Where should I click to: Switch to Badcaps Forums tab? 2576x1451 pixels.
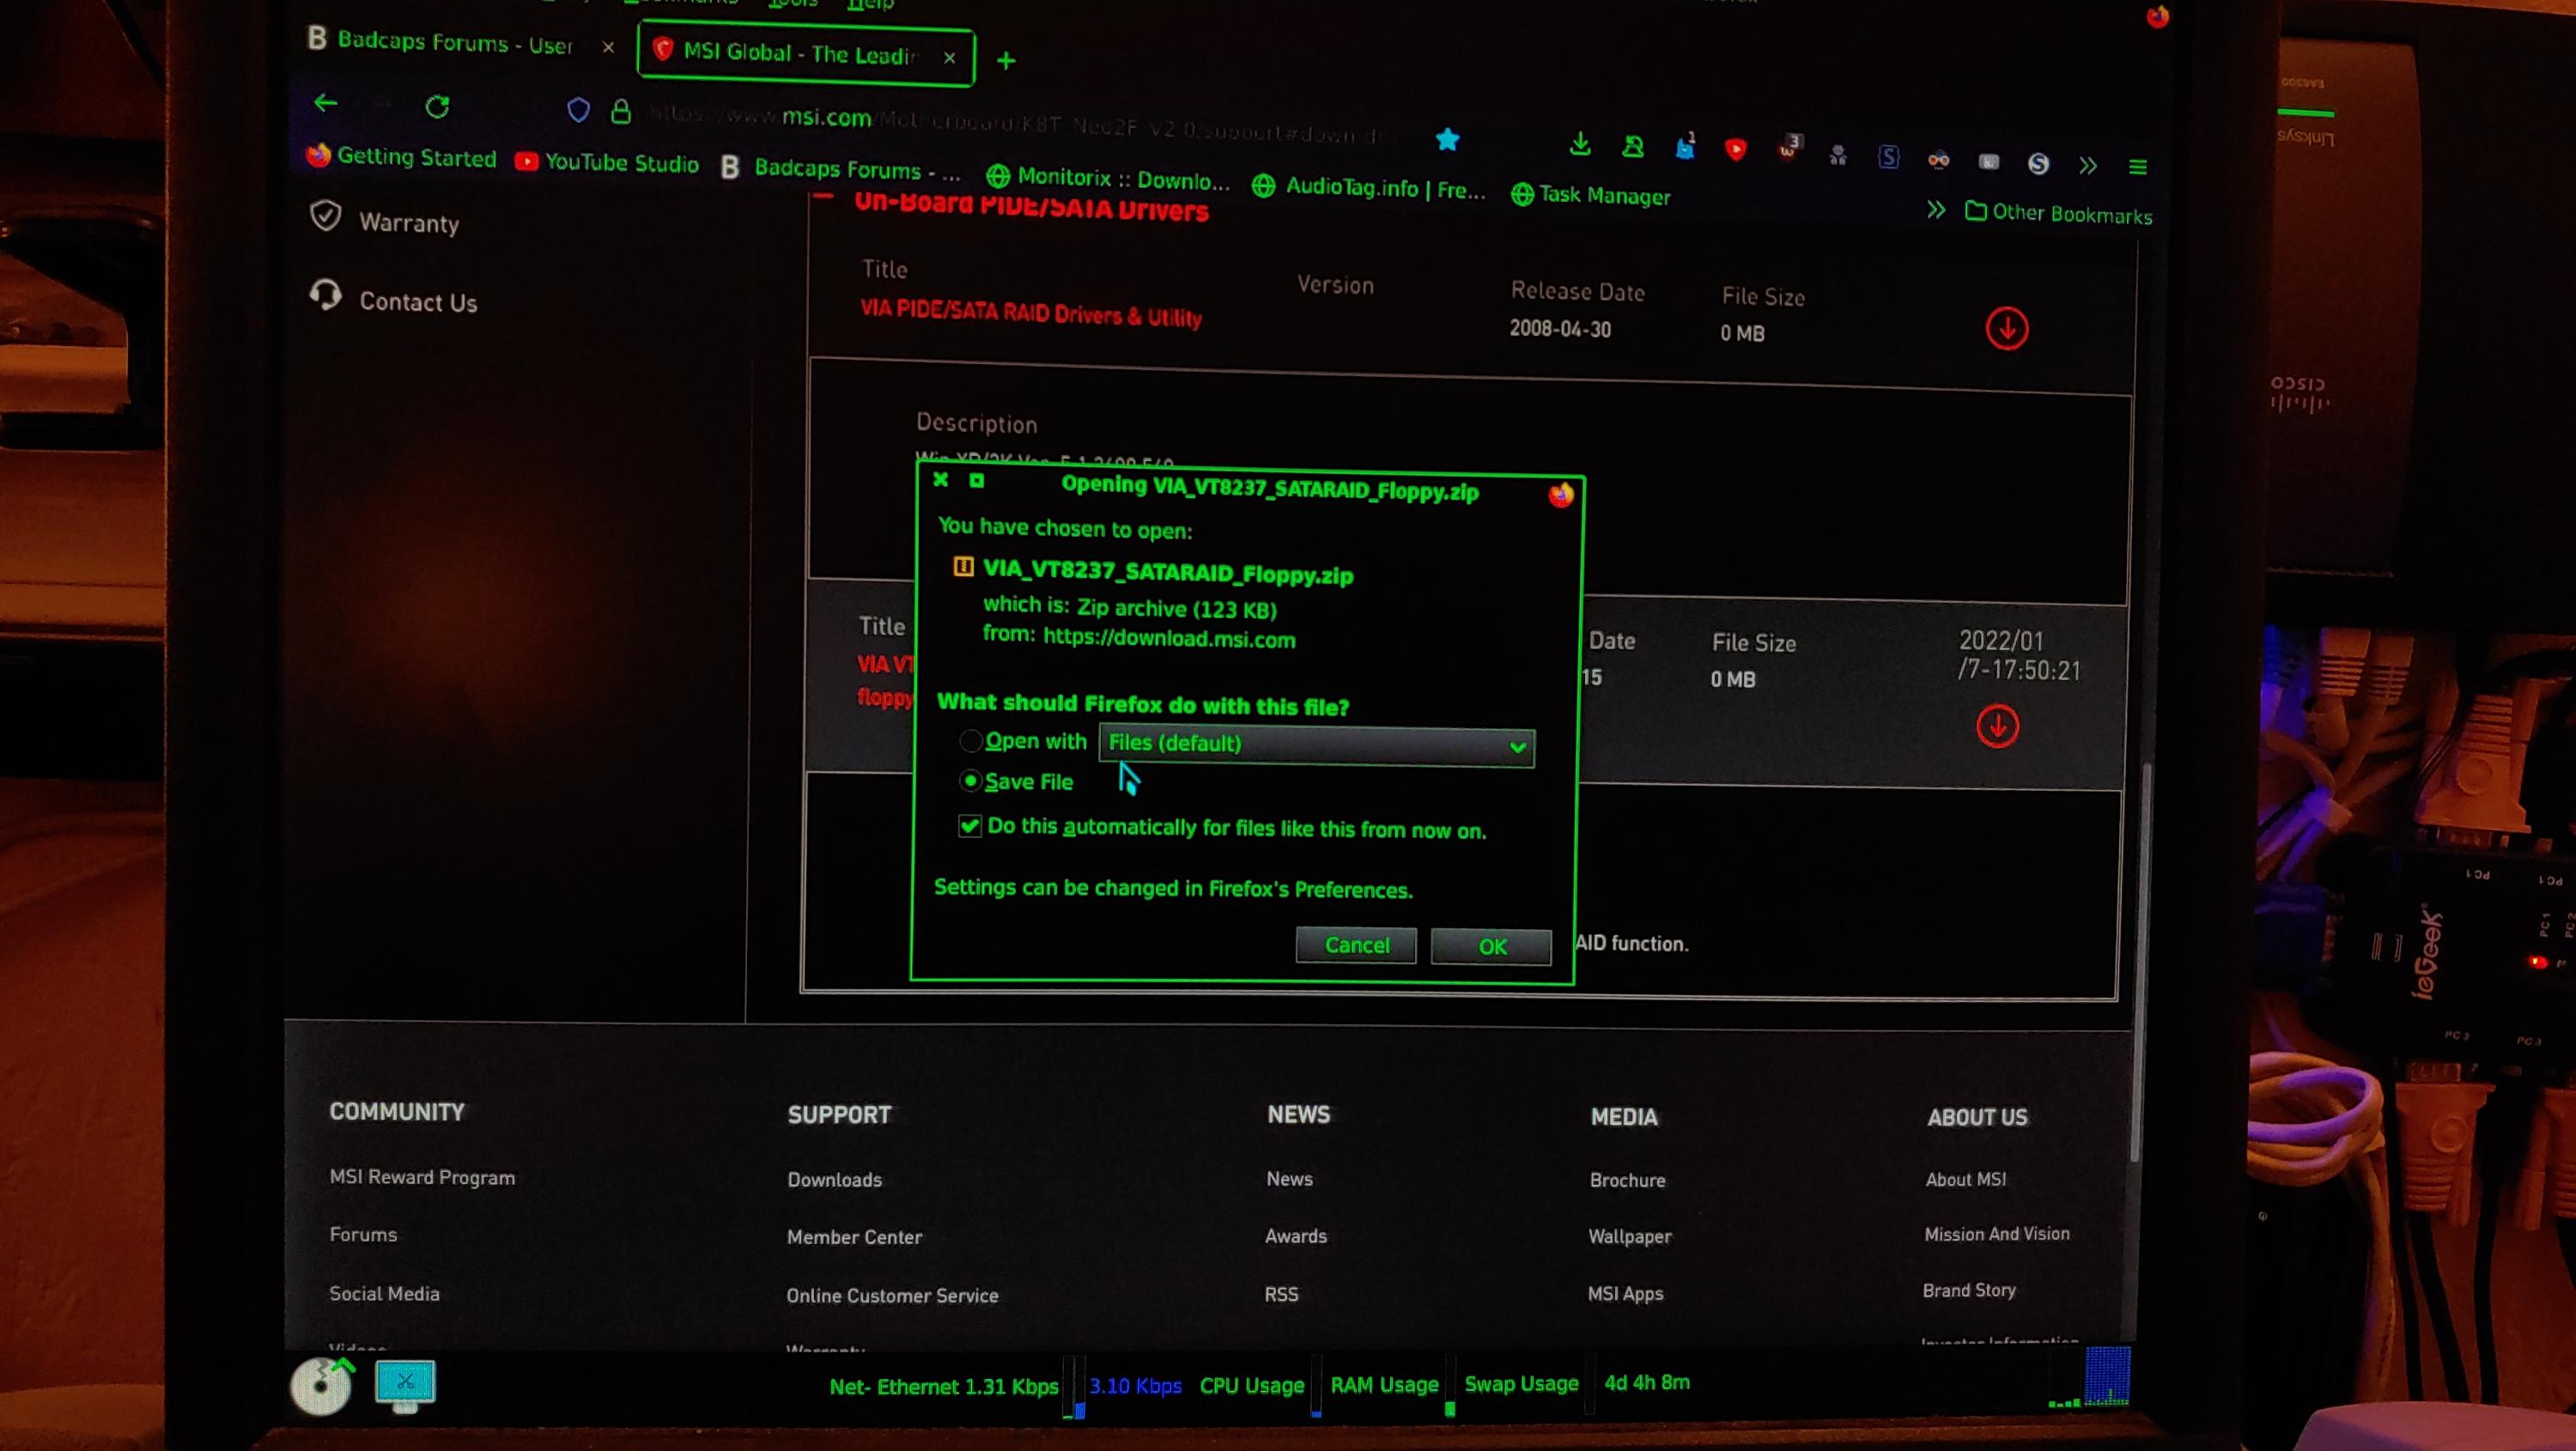coord(455,43)
